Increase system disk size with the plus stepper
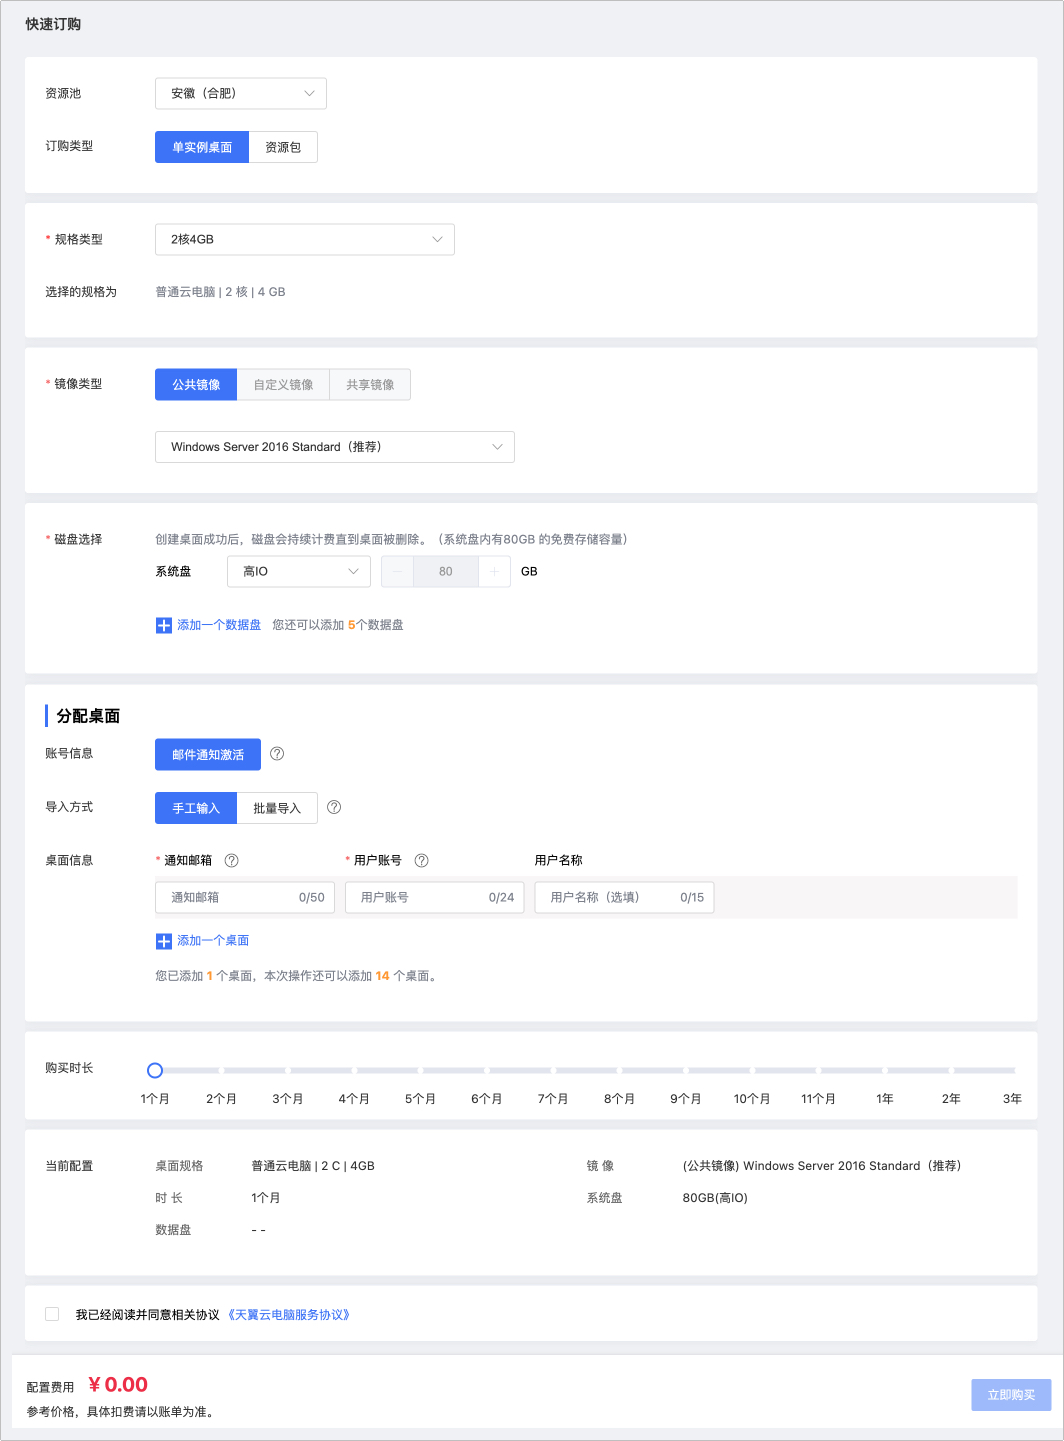This screenshot has width=1064, height=1441. coord(494,571)
